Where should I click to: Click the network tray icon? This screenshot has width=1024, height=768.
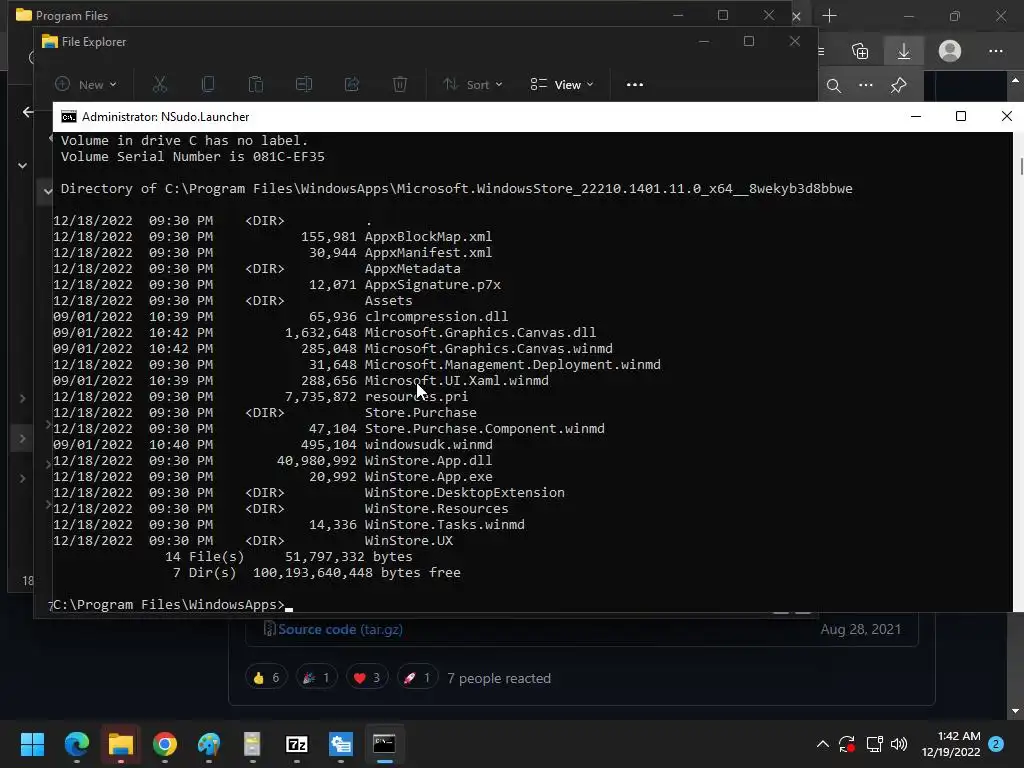[874, 744]
